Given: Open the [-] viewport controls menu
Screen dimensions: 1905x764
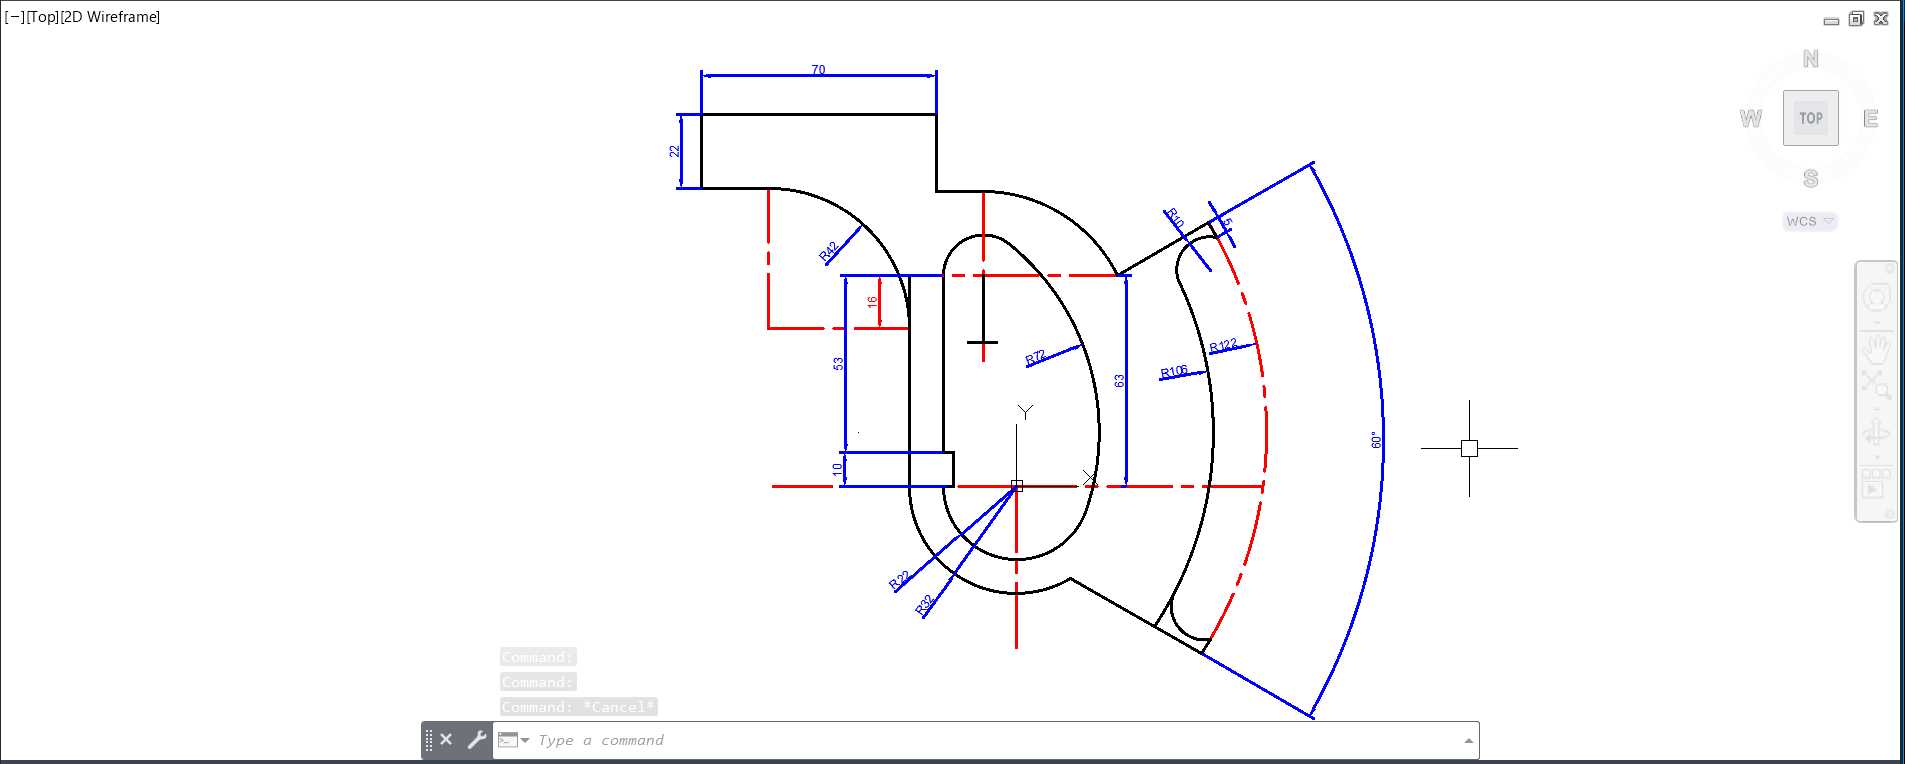Looking at the screenshot, I should coord(14,17).
